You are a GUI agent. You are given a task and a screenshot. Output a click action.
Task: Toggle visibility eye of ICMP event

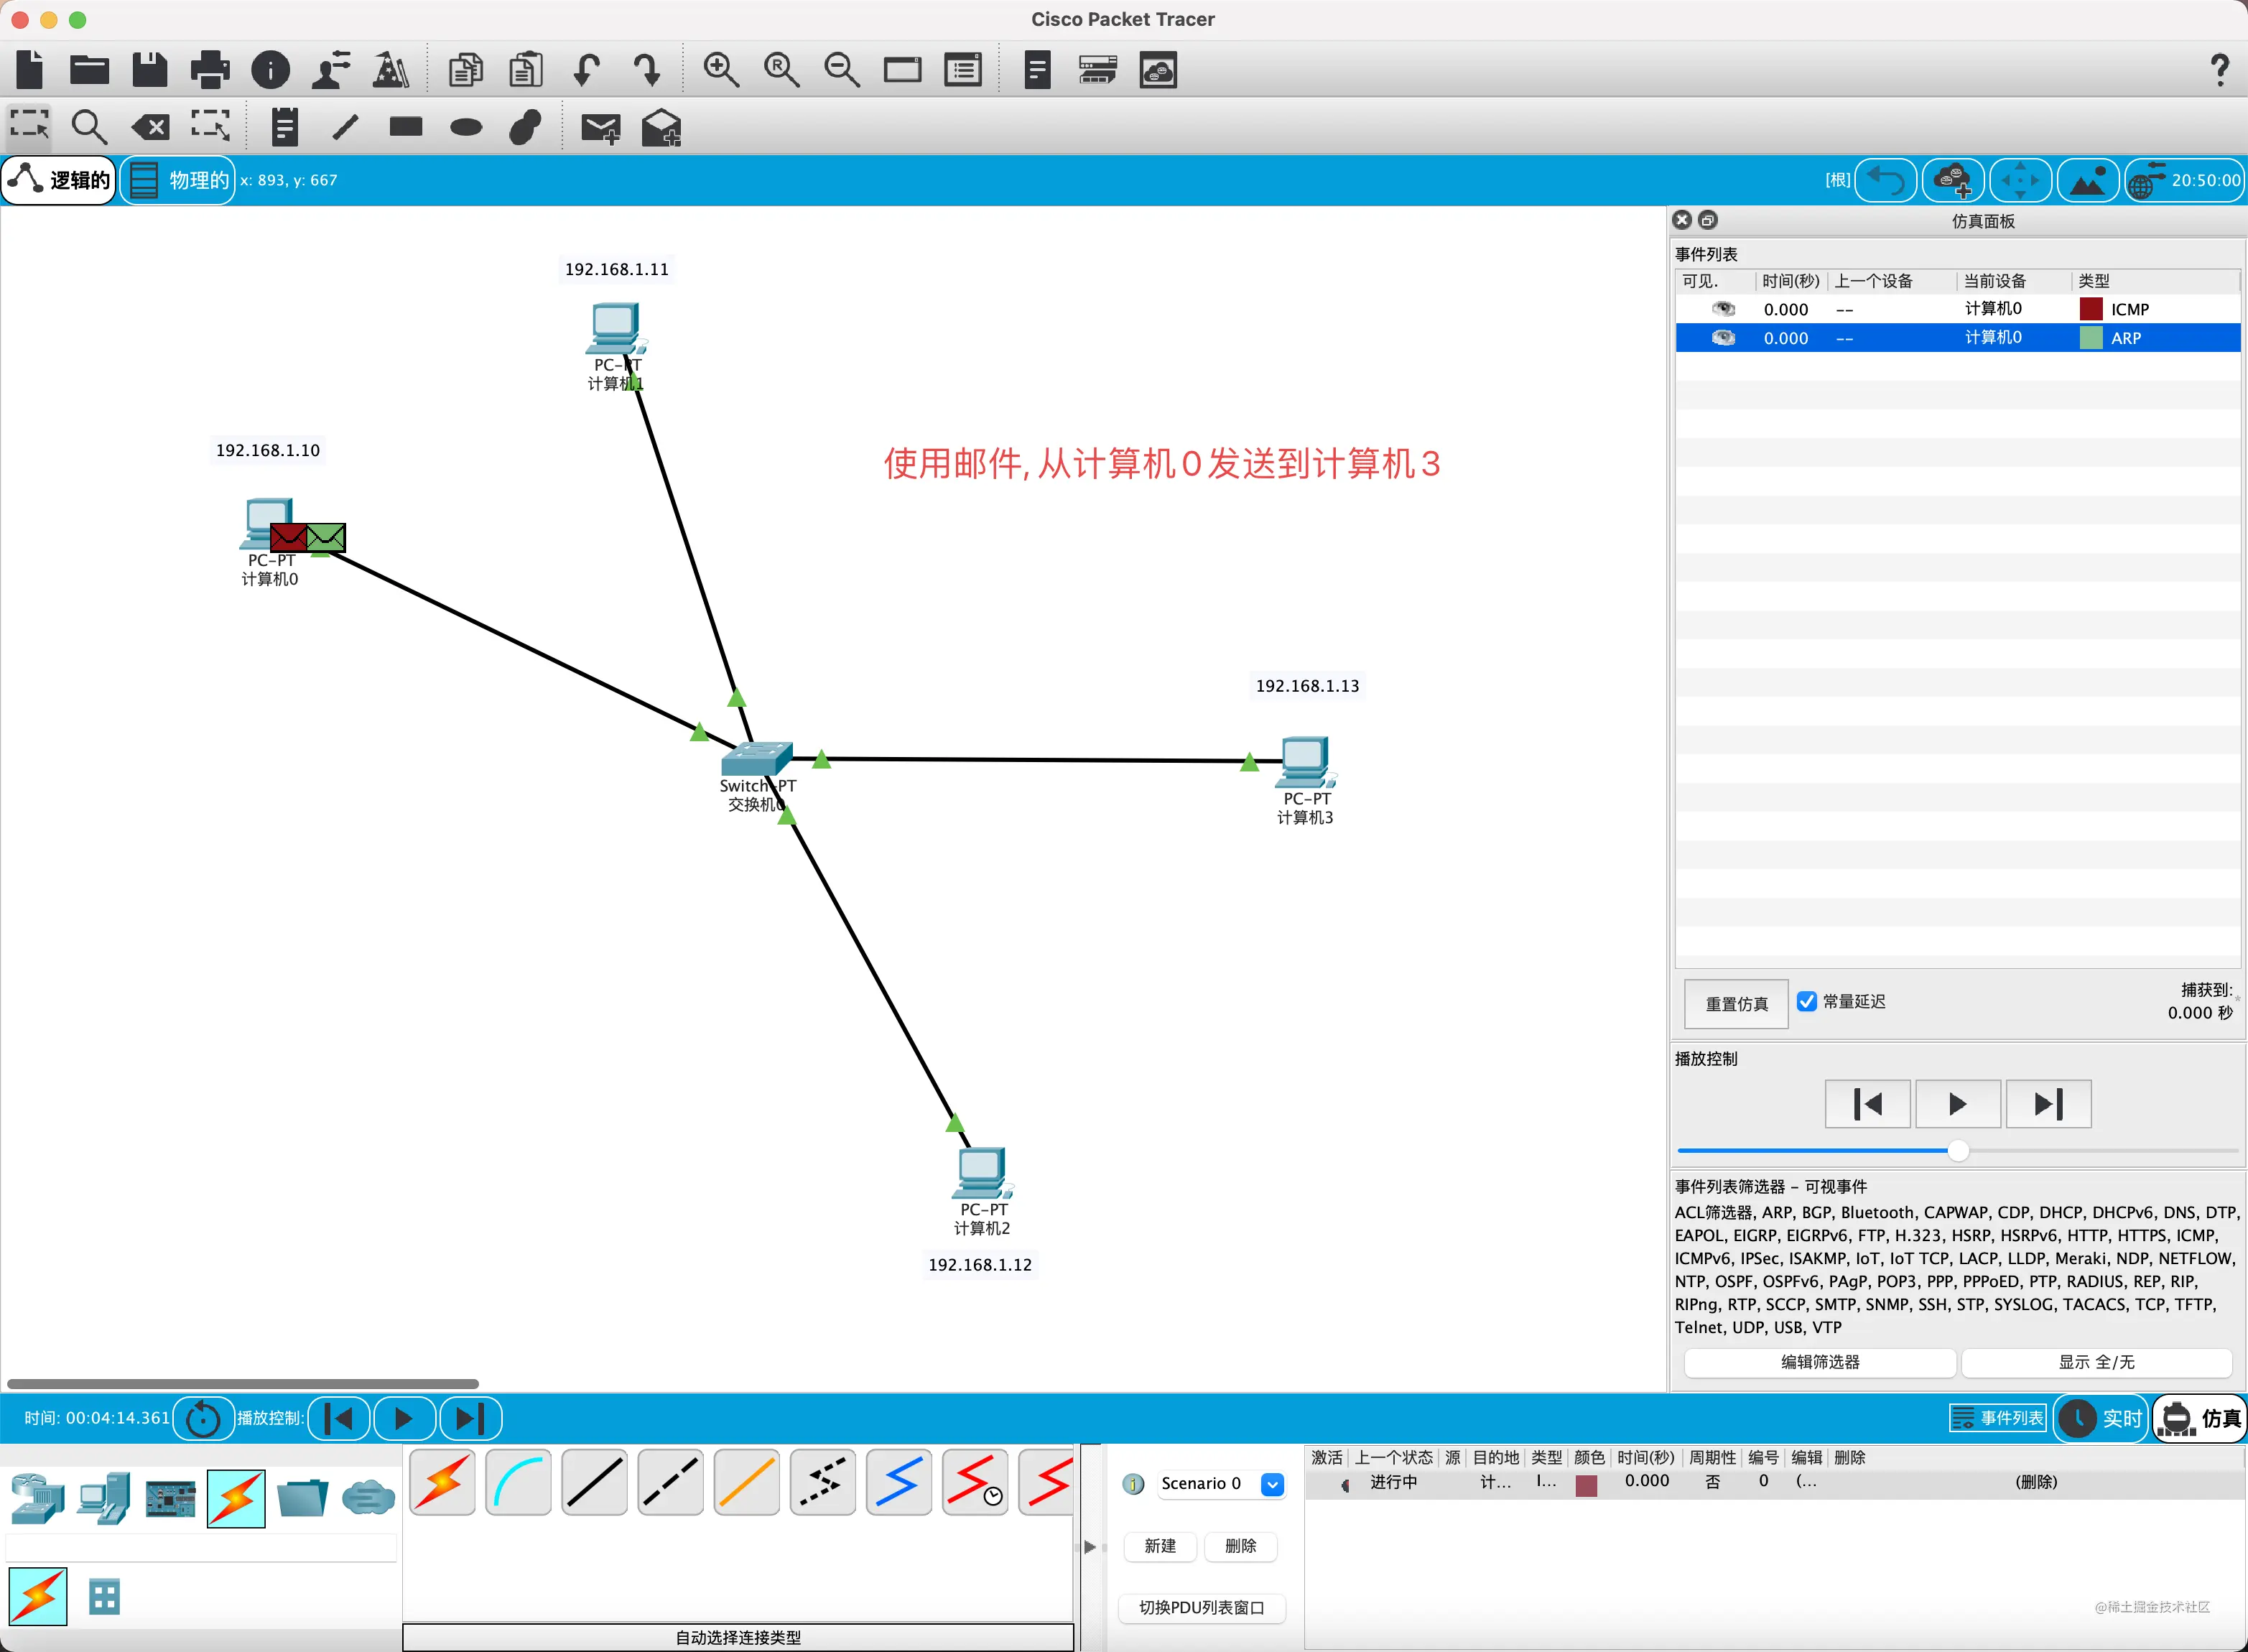point(1723,309)
